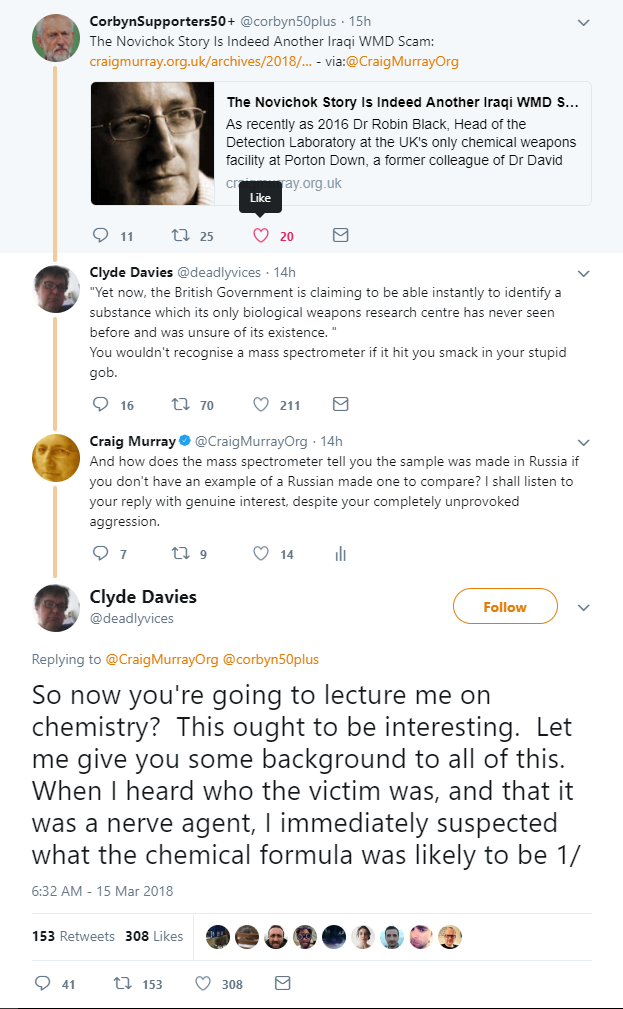Screen dimensions: 623x1009
Task: View the 153 Retweets list
Action: coord(73,936)
